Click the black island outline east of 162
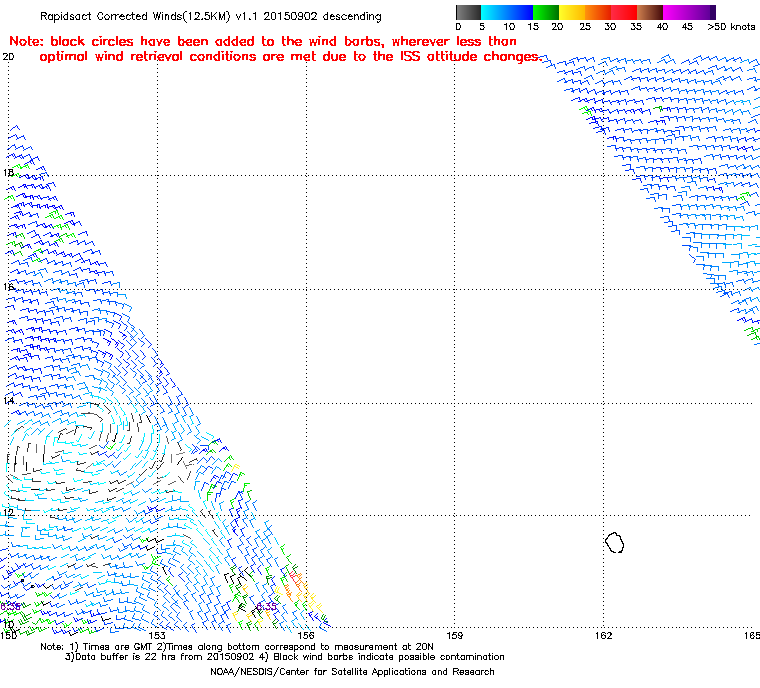Image resolution: width=760 pixels, height=688 pixels. tap(615, 543)
